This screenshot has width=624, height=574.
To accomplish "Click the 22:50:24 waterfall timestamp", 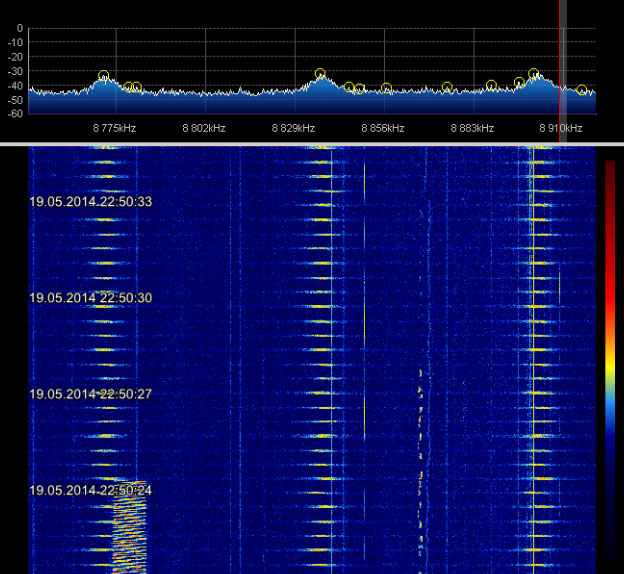I will [91, 490].
